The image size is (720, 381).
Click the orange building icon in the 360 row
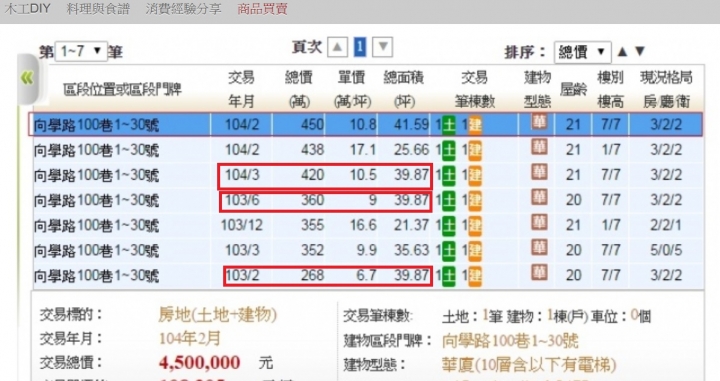tap(475, 201)
